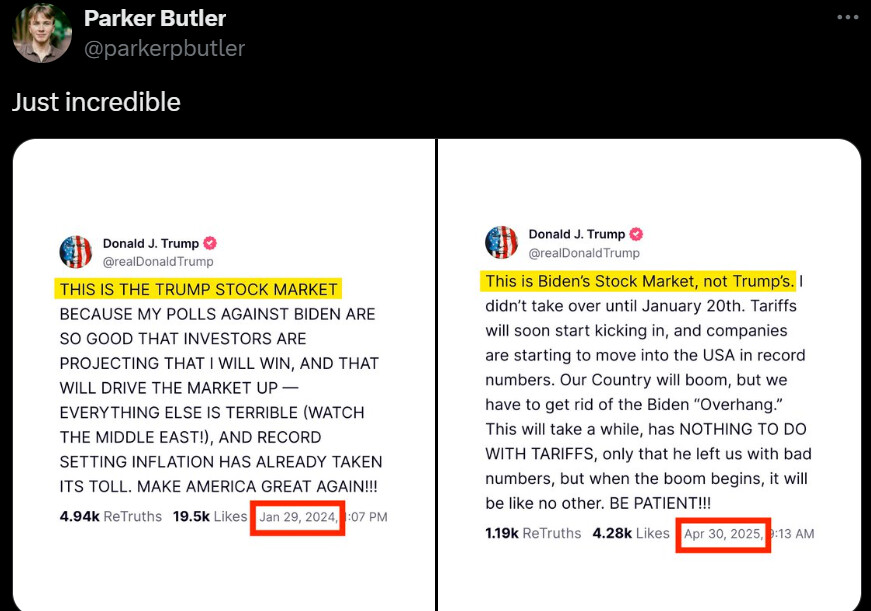Open the Parker Butler display name

[155, 18]
